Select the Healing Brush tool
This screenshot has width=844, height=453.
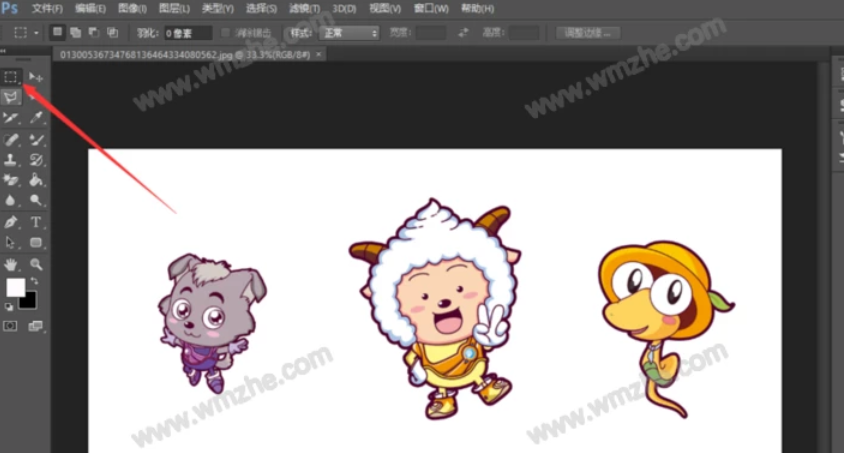click(x=11, y=140)
